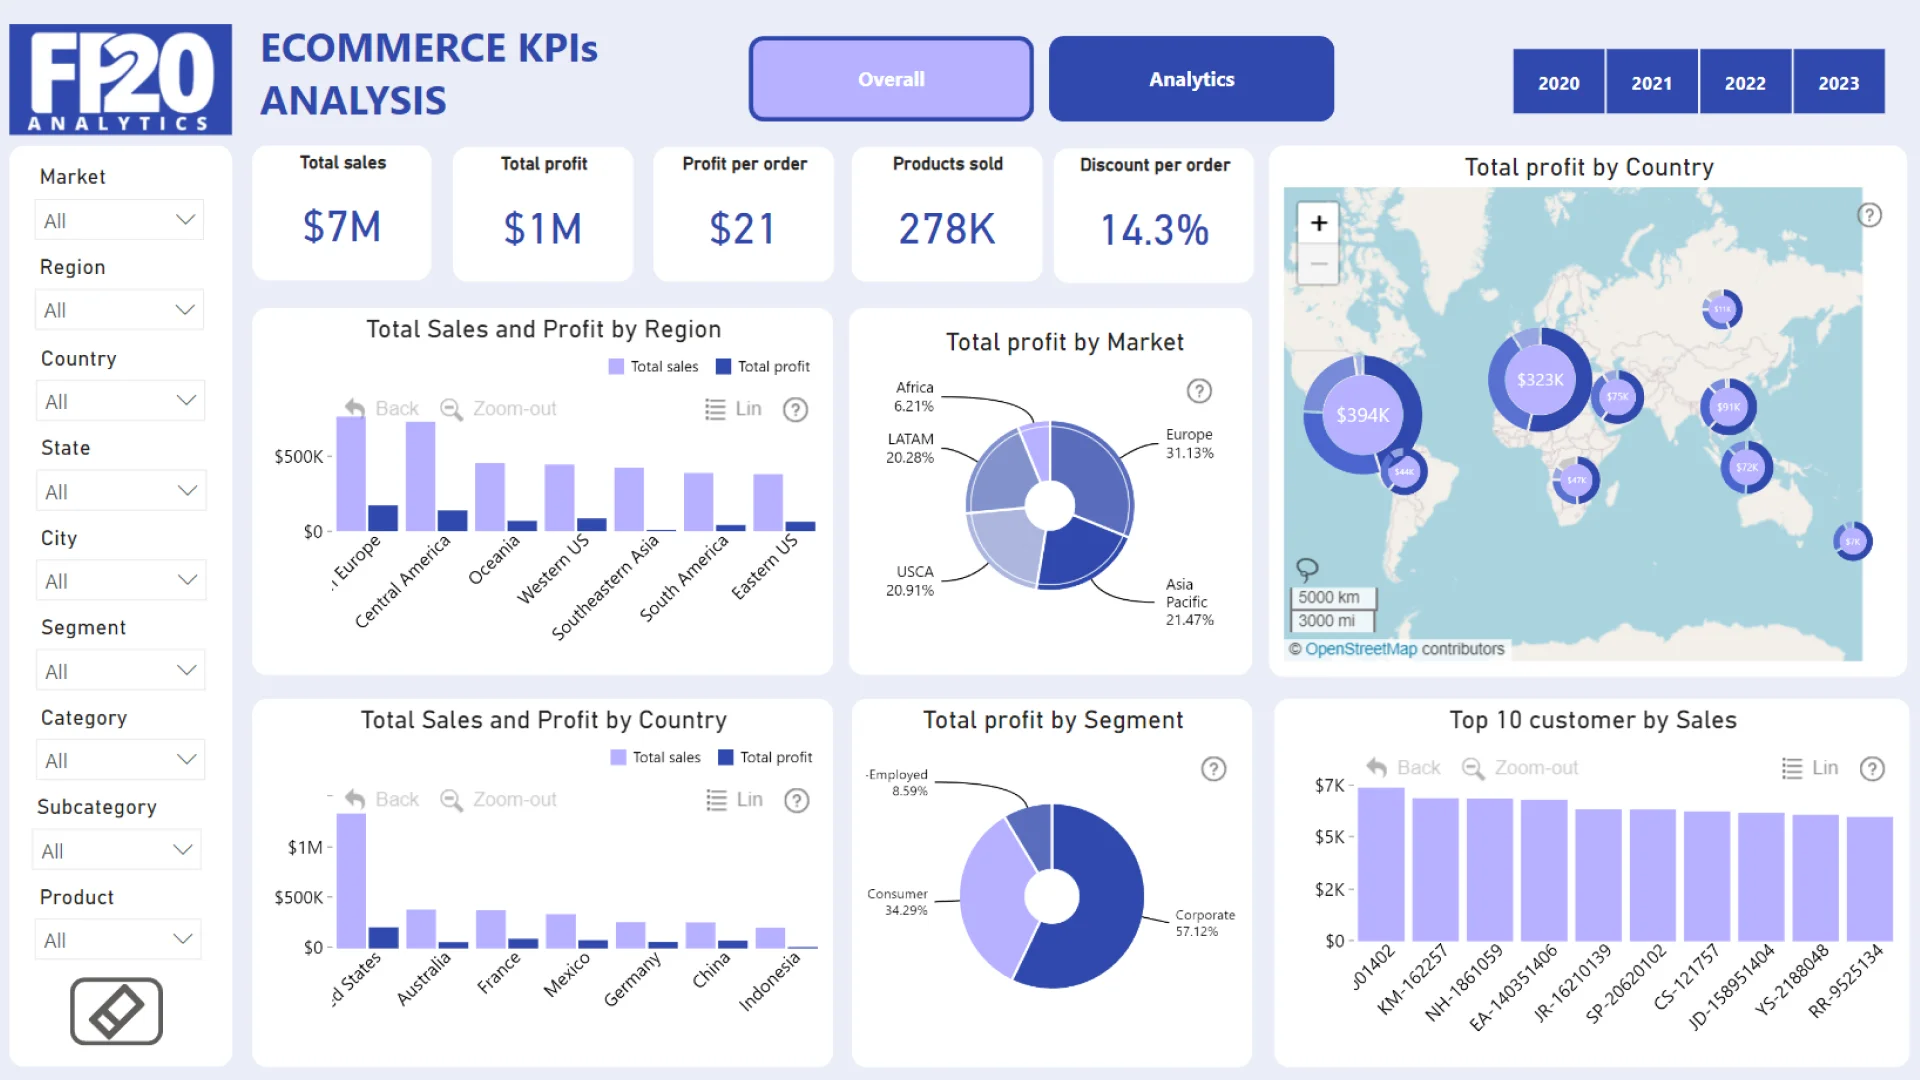
Task: Click the $394K bubble on the map
Action: click(1362, 414)
